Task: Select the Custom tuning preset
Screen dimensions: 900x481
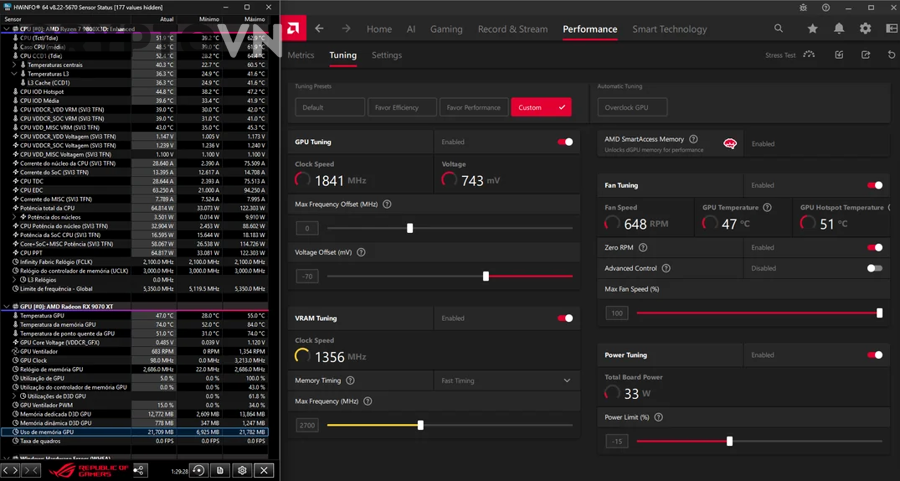Action: coord(541,107)
